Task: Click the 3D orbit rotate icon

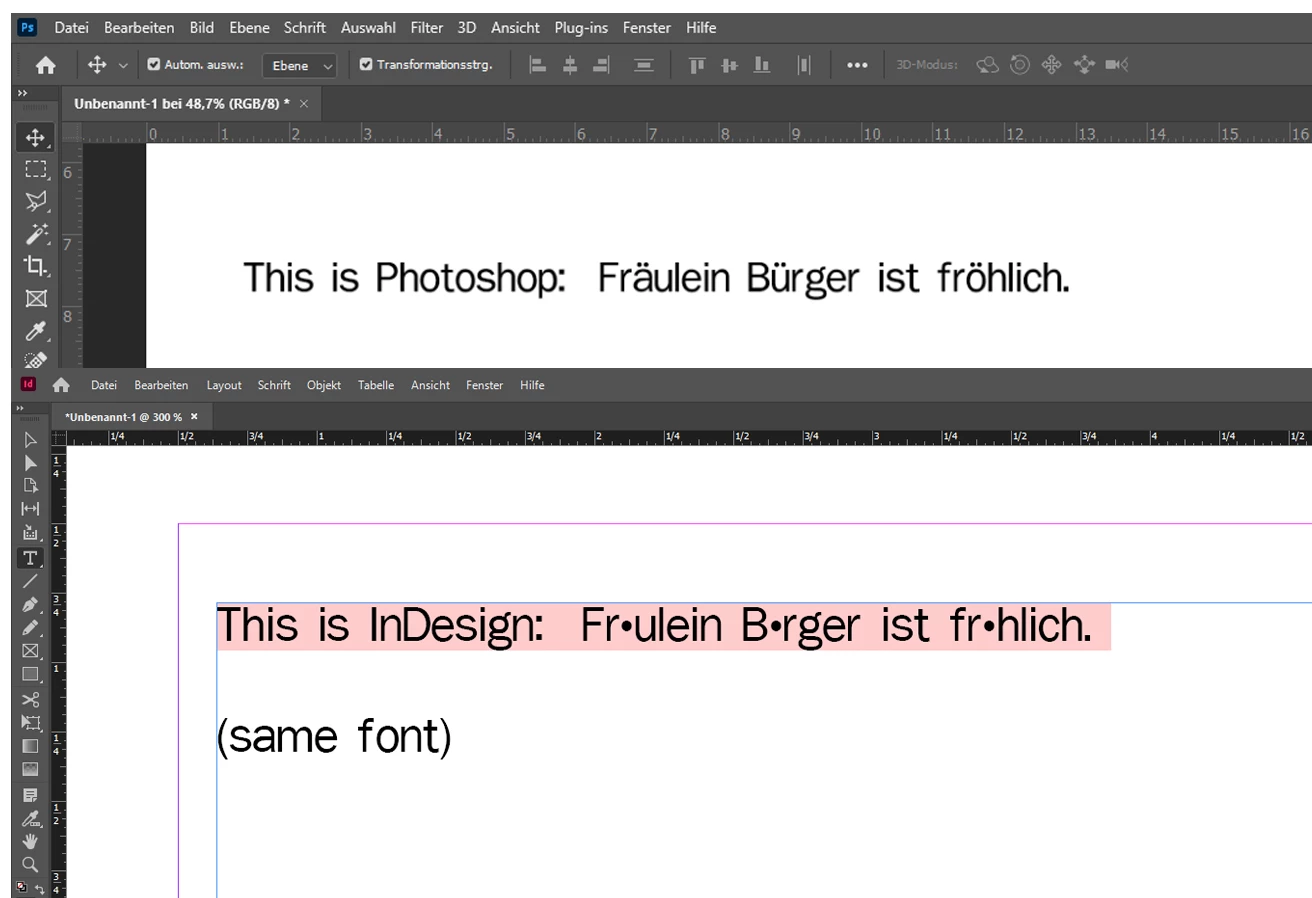Action: pos(987,65)
